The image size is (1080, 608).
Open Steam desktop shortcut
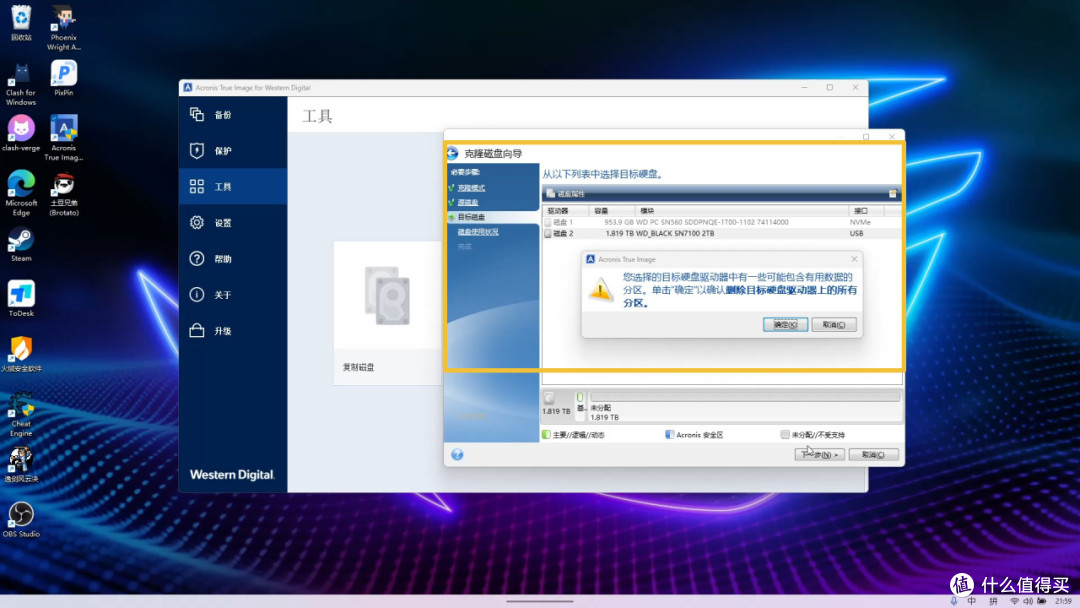[21, 244]
